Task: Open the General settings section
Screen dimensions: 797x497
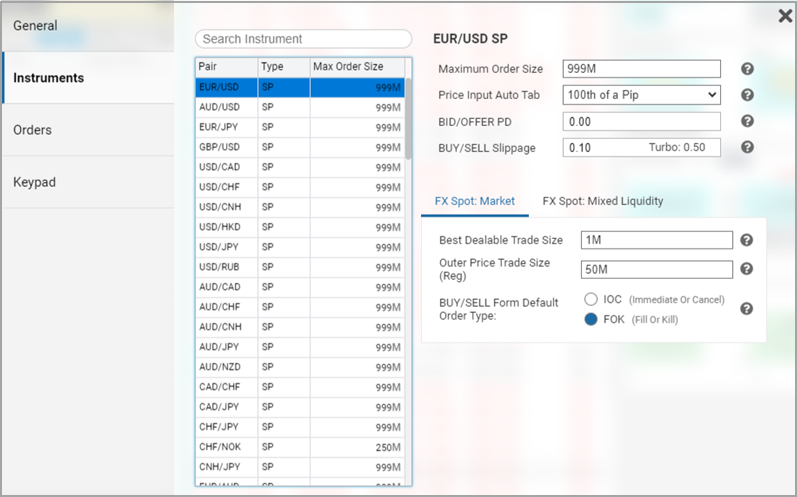Action: pyautogui.click(x=87, y=26)
